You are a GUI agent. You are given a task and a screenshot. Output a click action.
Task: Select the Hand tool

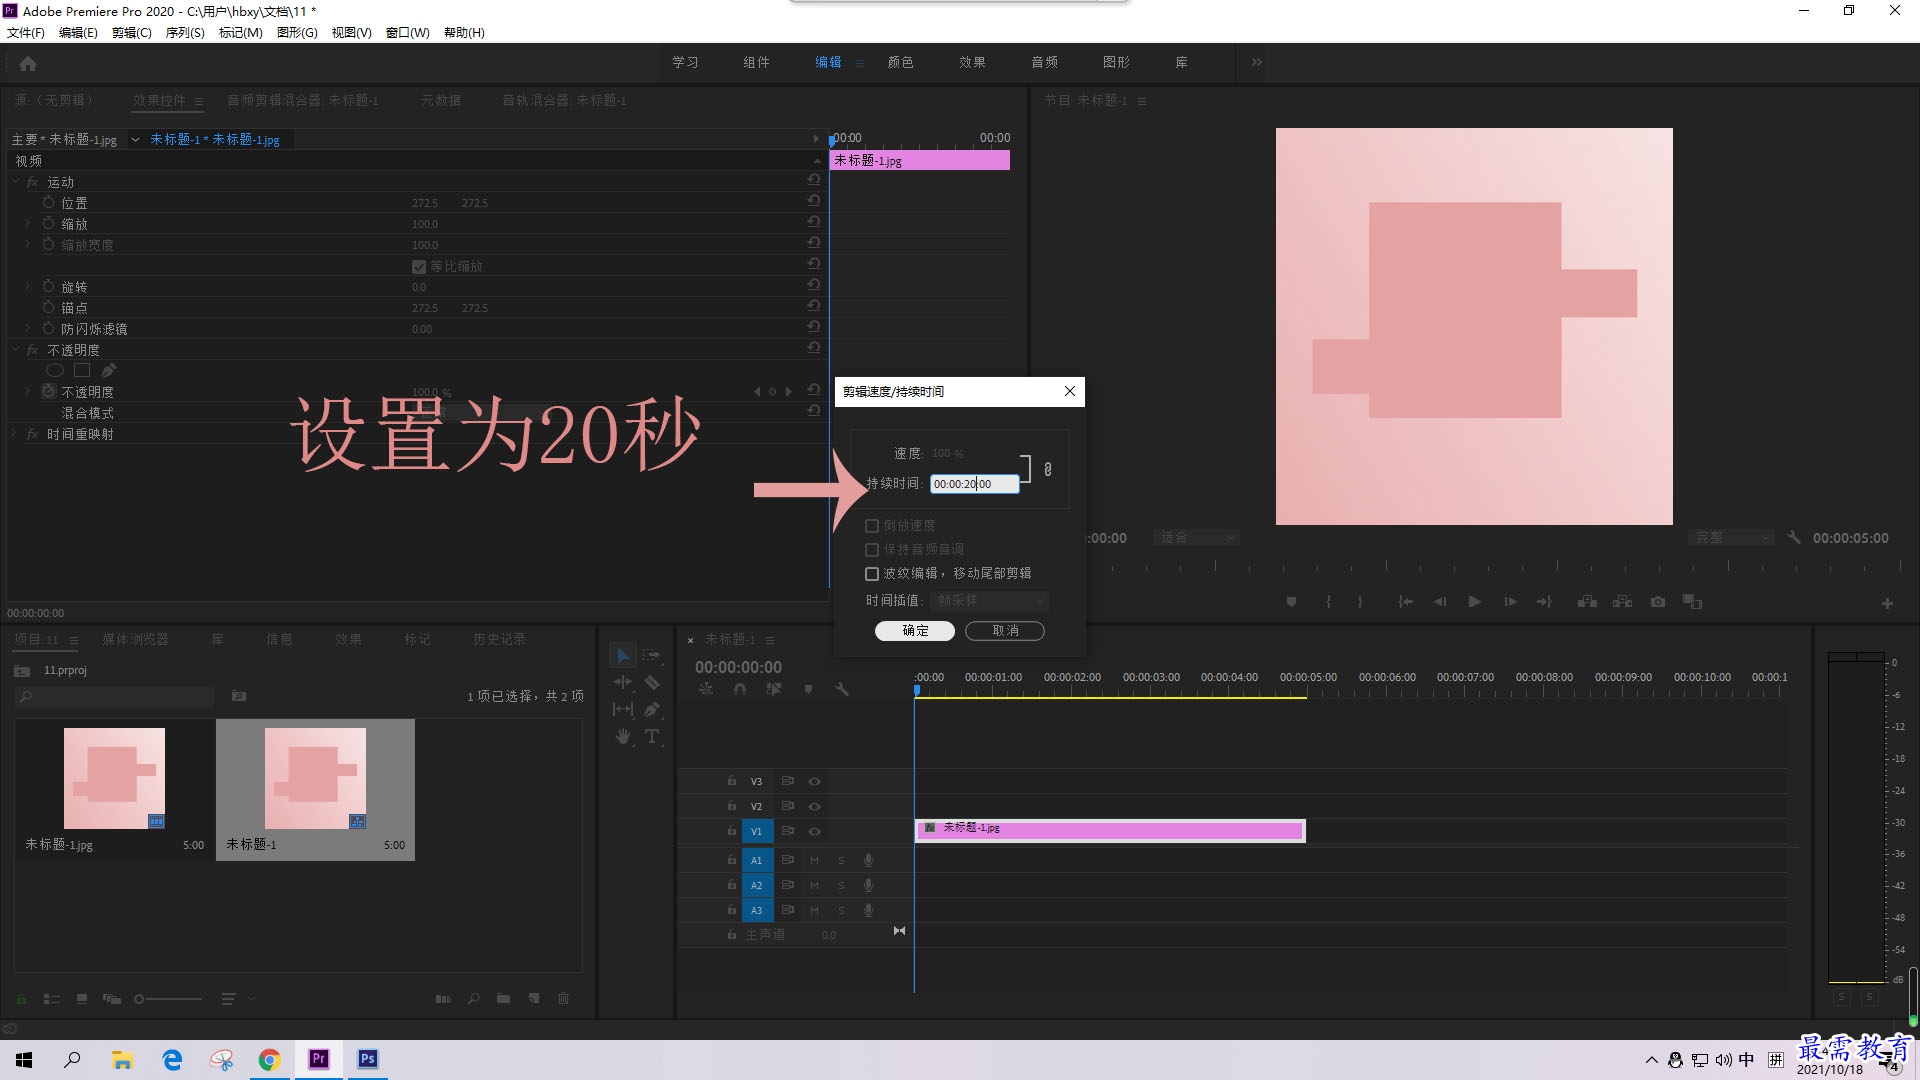[x=622, y=736]
